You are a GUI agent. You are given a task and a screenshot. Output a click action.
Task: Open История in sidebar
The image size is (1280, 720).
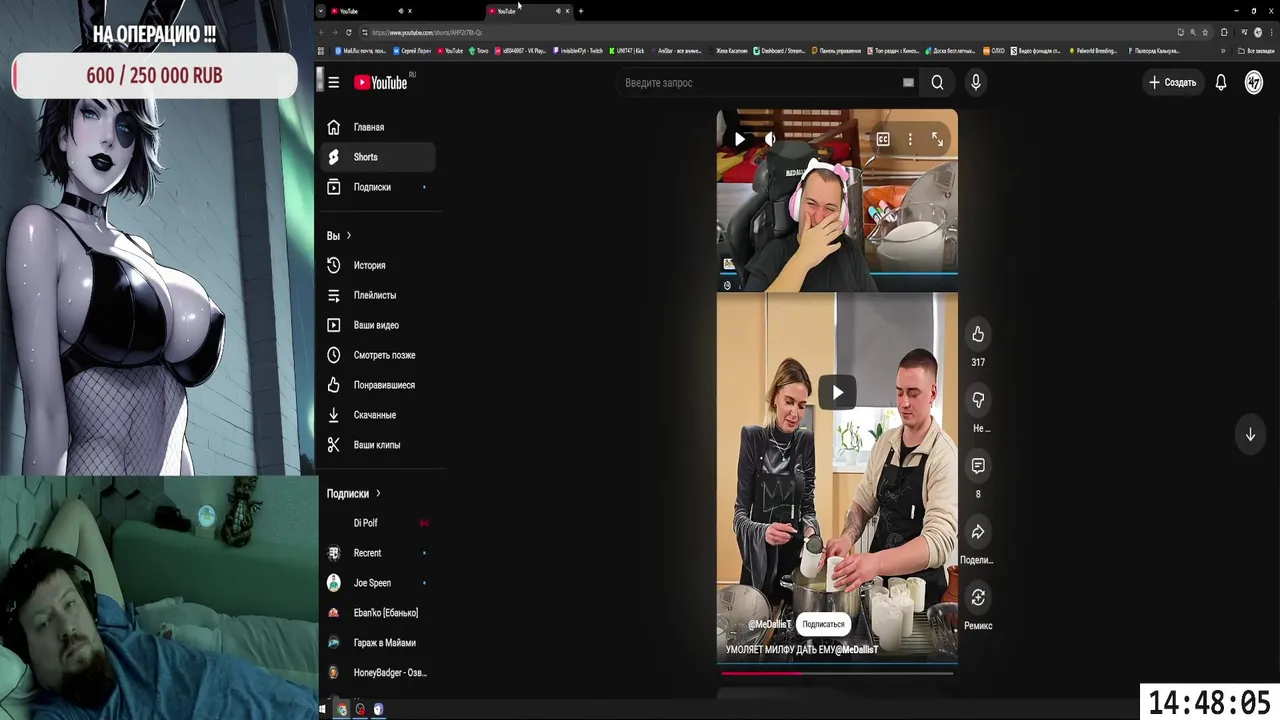[x=378, y=265]
